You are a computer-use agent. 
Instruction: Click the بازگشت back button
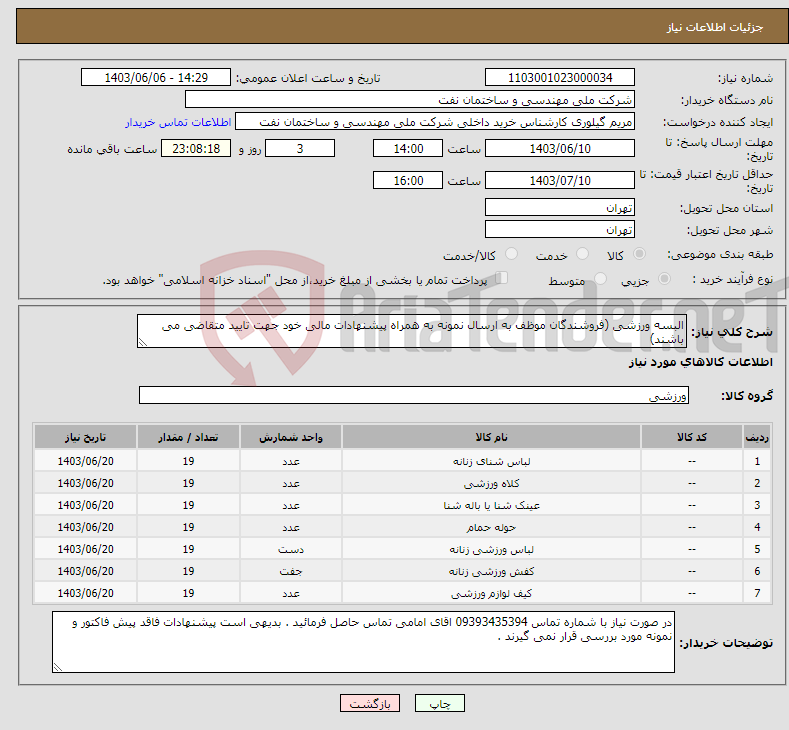370,703
